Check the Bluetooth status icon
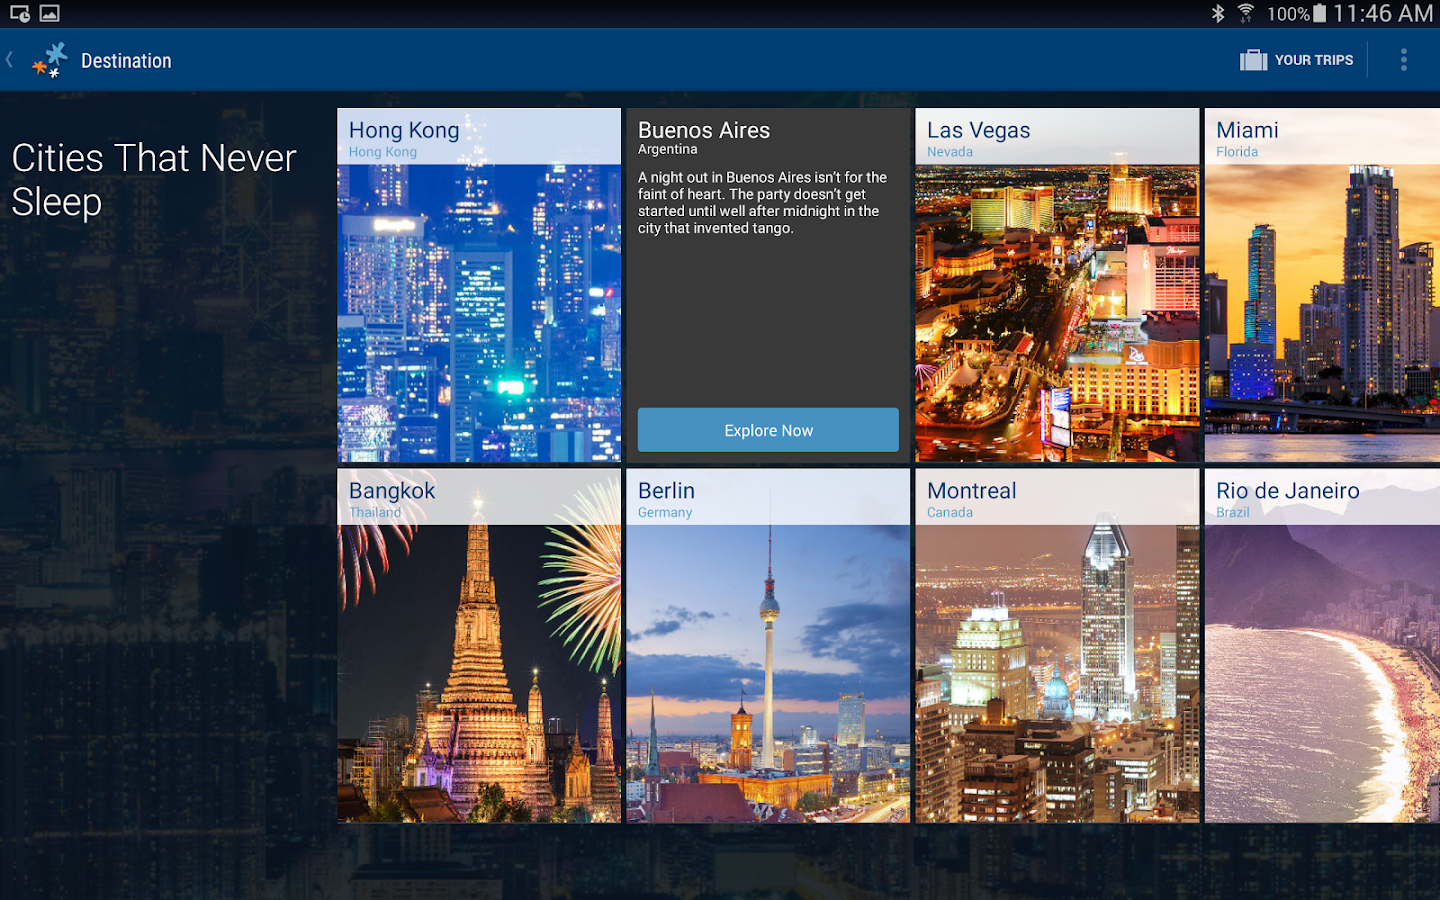The height and width of the screenshot is (900, 1440). point(1218,13)
